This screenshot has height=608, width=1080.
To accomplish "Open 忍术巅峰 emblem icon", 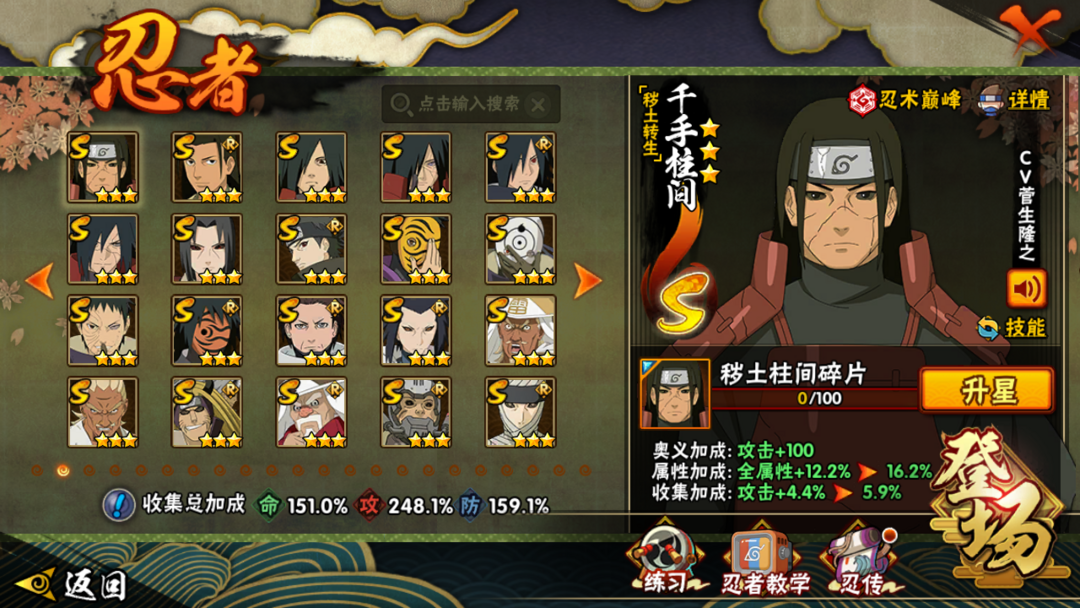I will coord(862,100).
